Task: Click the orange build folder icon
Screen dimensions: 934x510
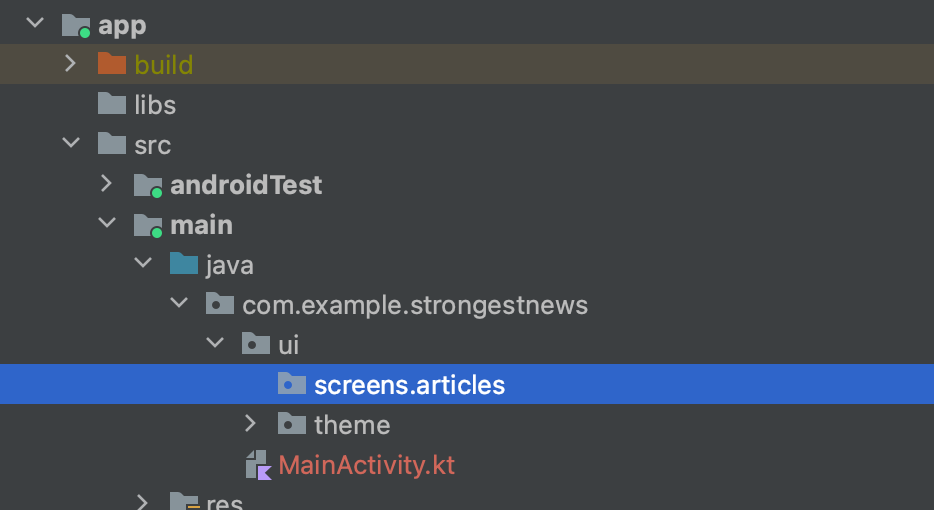Action: pos(112,64)
